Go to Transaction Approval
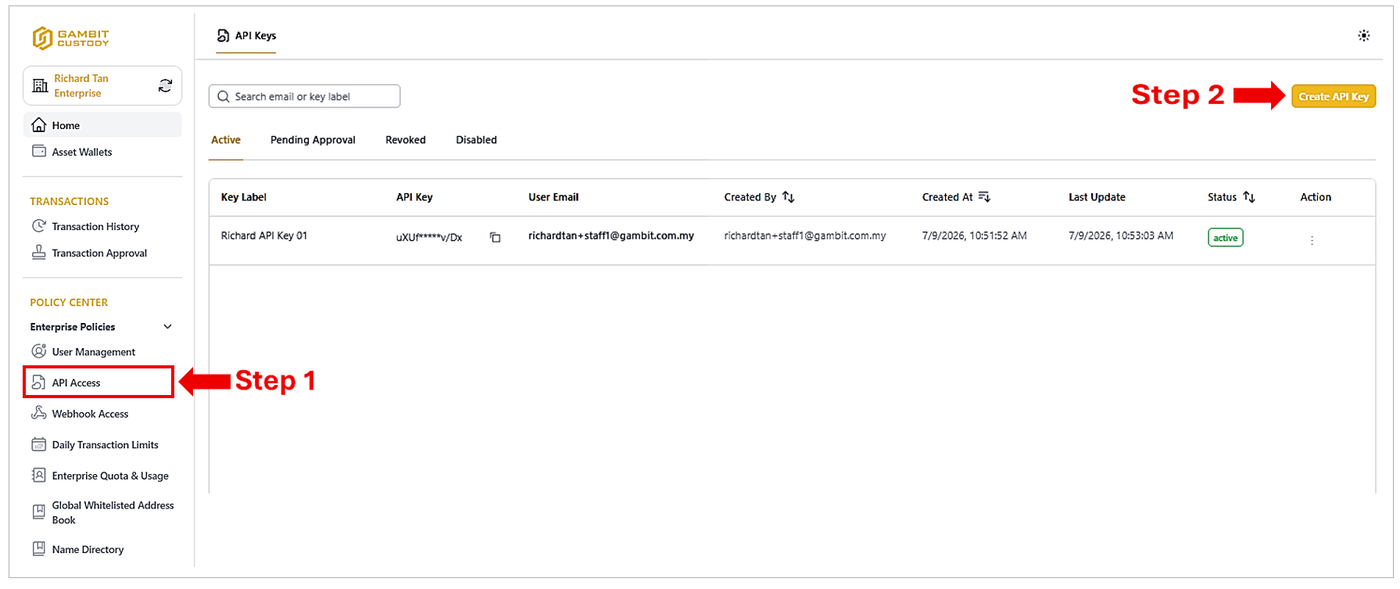 point(100,253)
